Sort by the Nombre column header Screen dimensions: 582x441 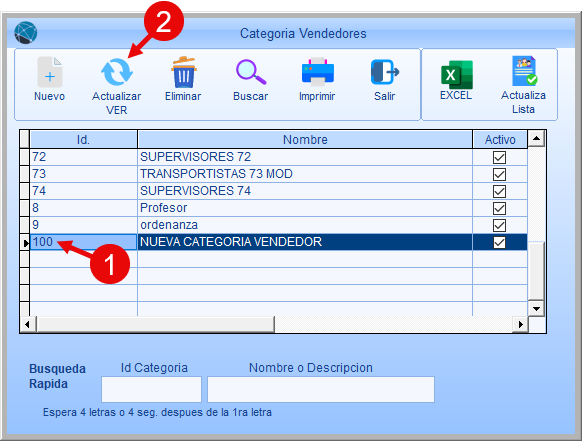(x=305, y=140)
